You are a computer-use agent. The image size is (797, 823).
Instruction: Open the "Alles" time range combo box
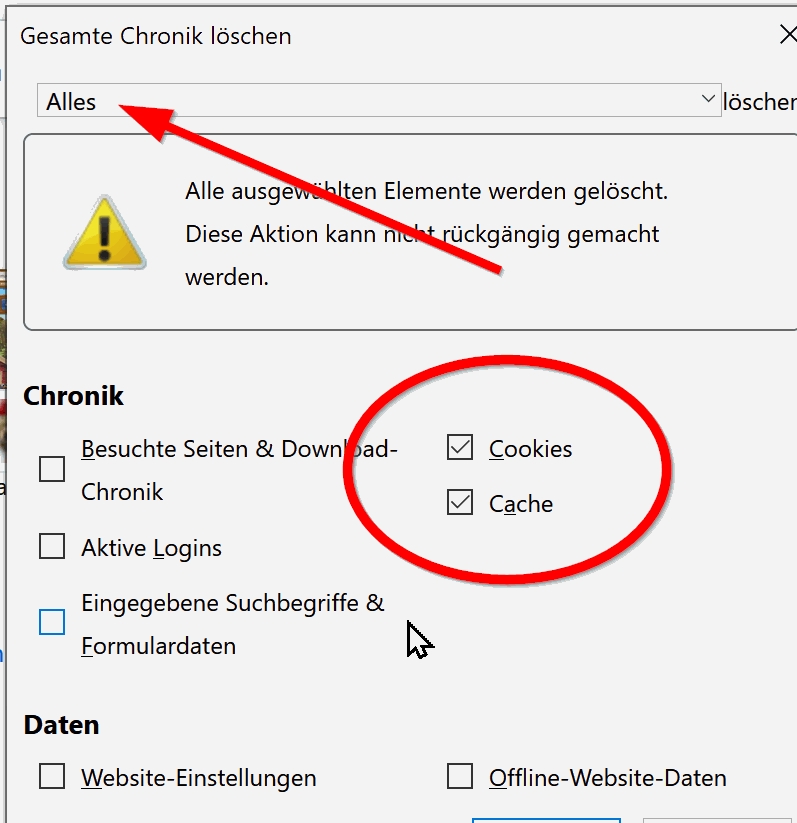point(378,101)
